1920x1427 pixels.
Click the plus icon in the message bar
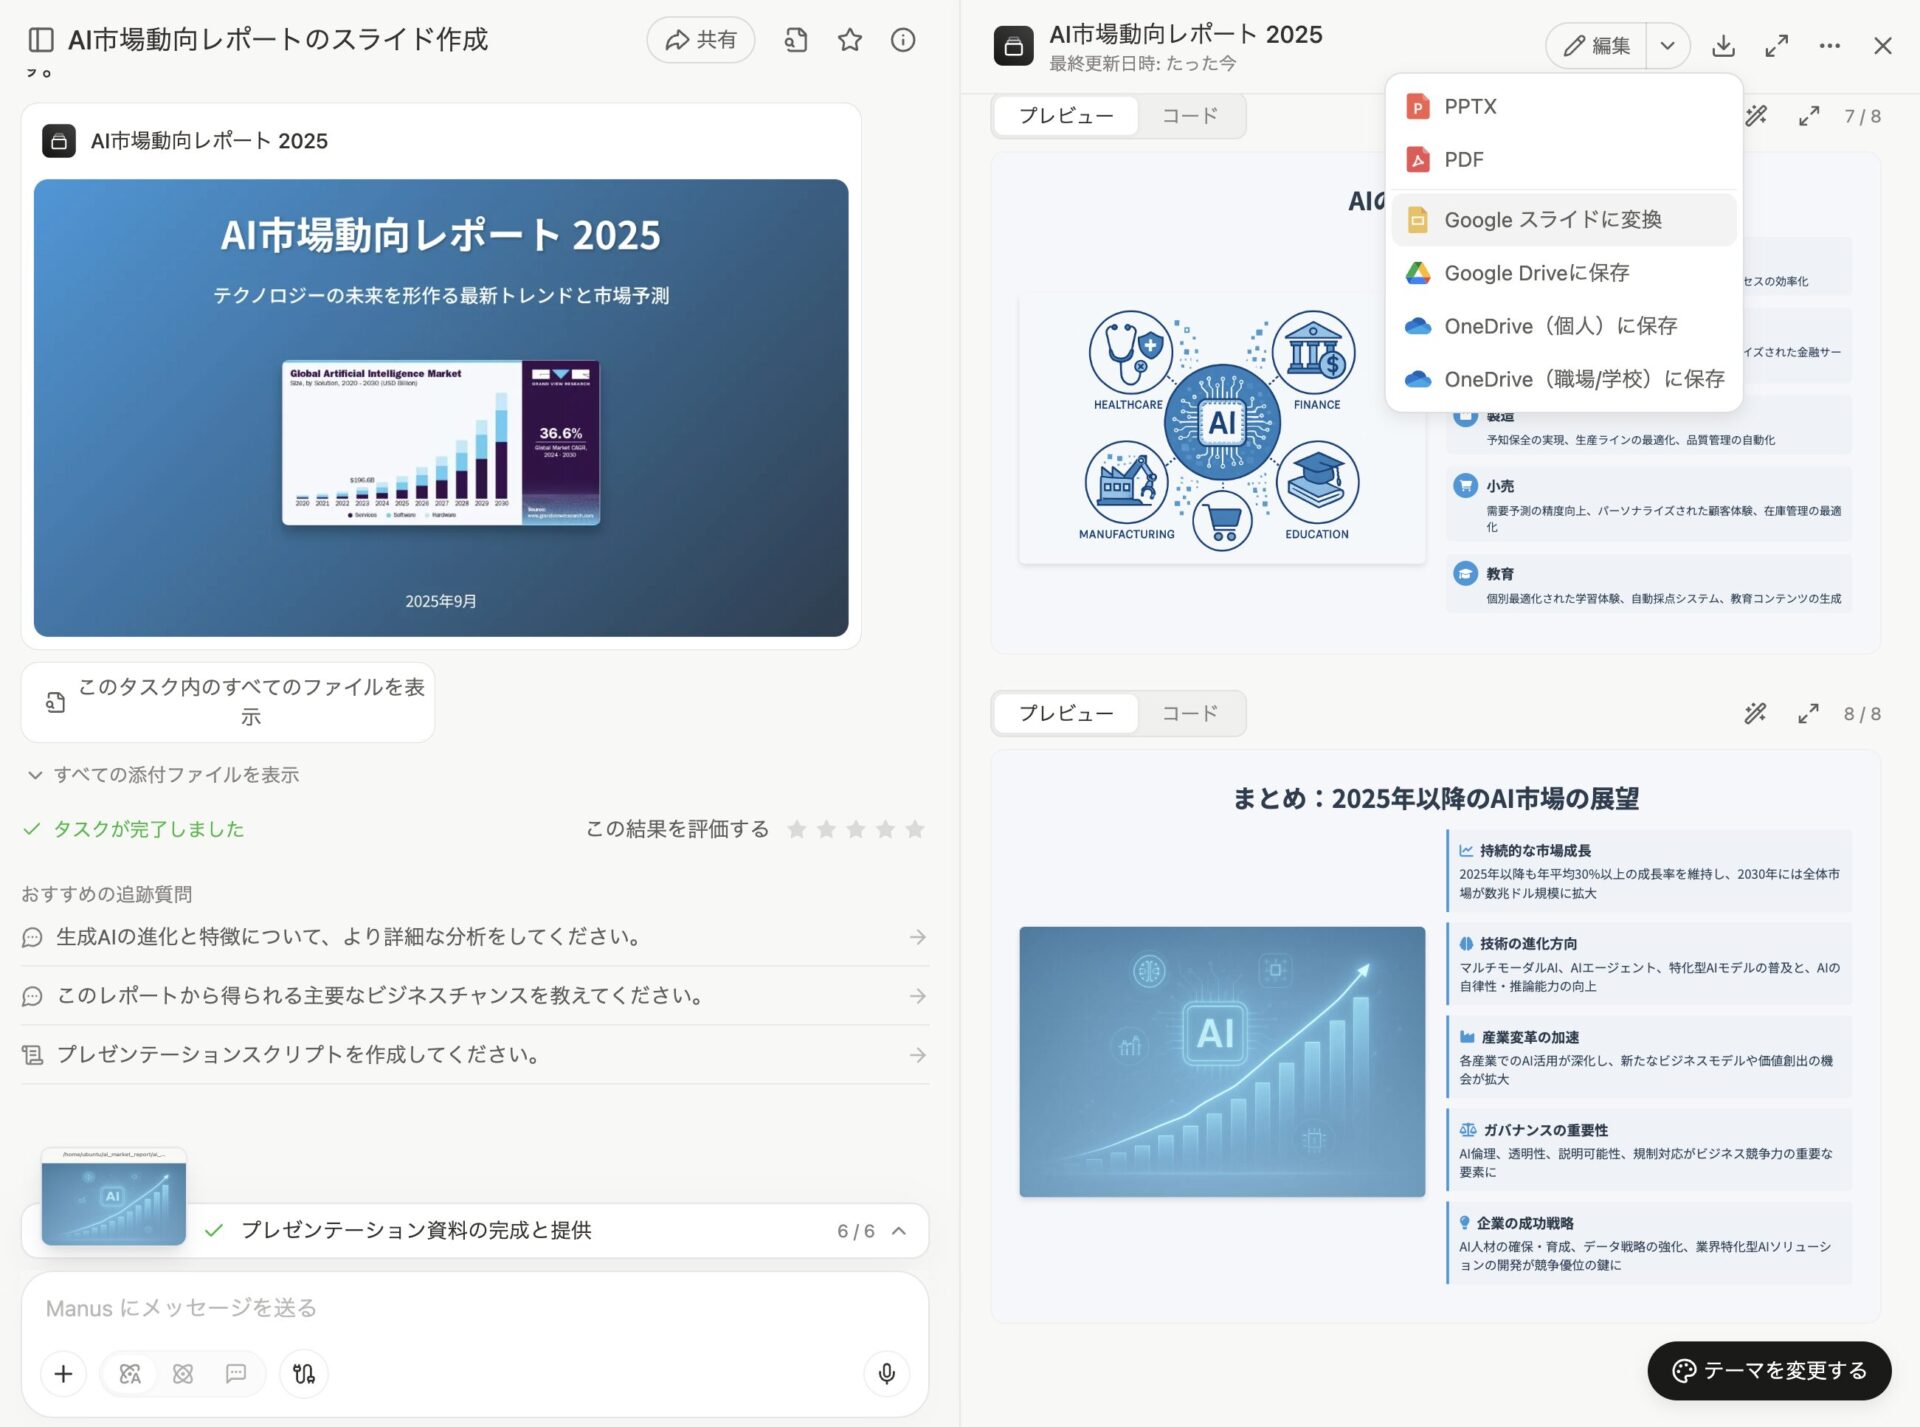tap(63, 1373)
